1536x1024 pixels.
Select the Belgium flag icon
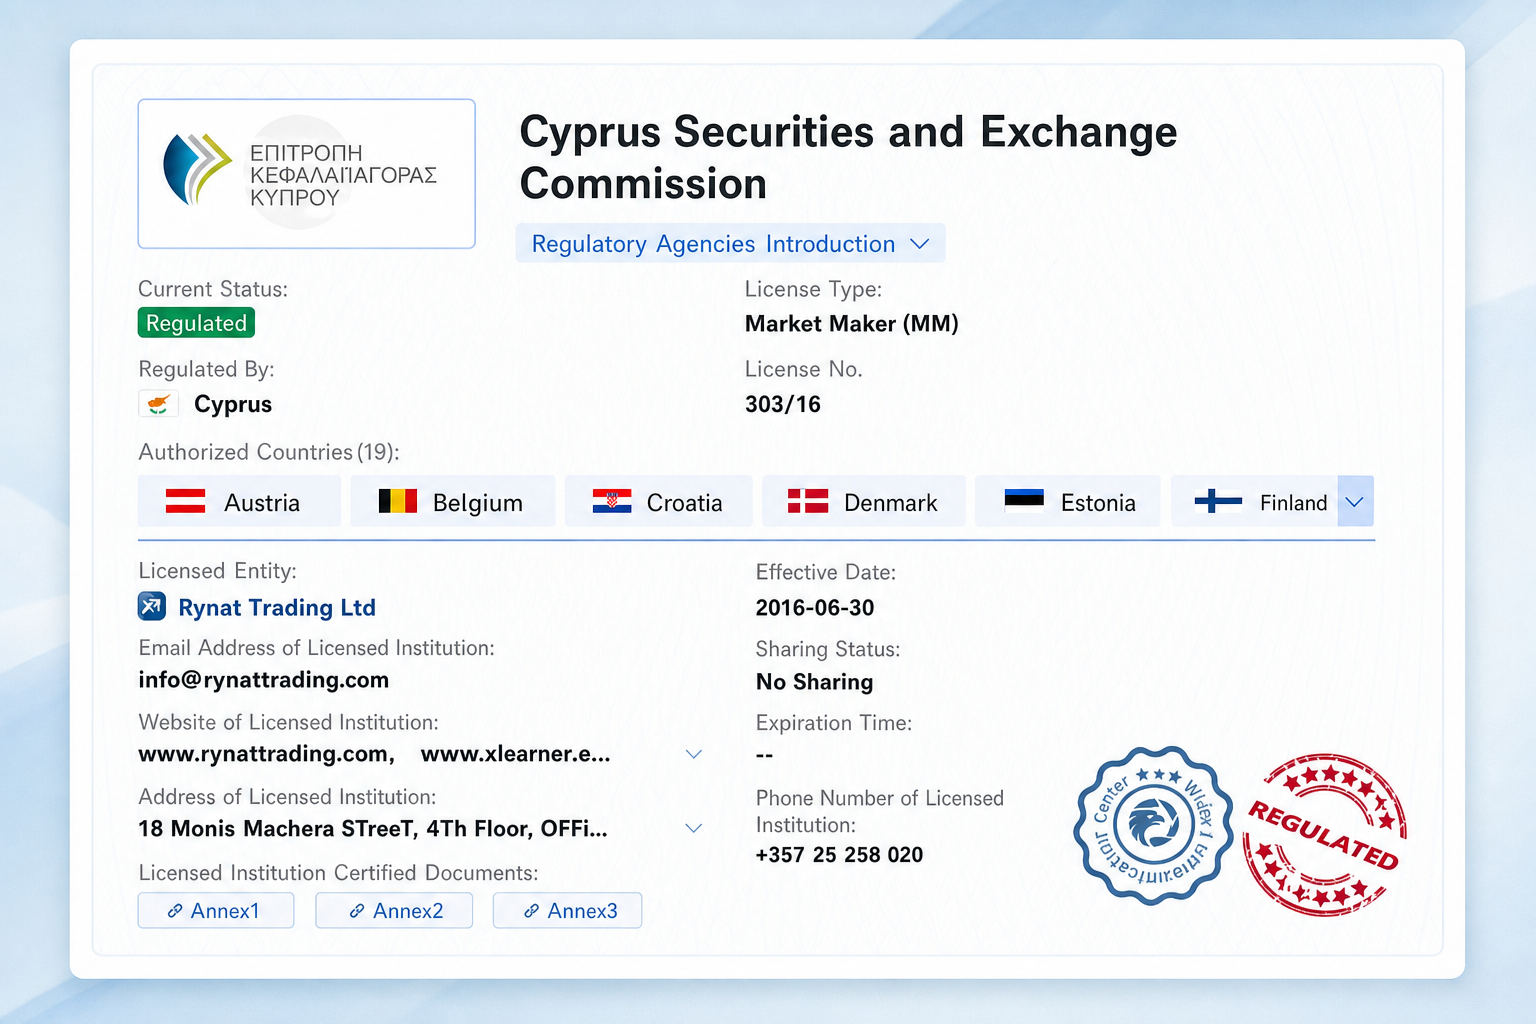[x=398, y=501]
